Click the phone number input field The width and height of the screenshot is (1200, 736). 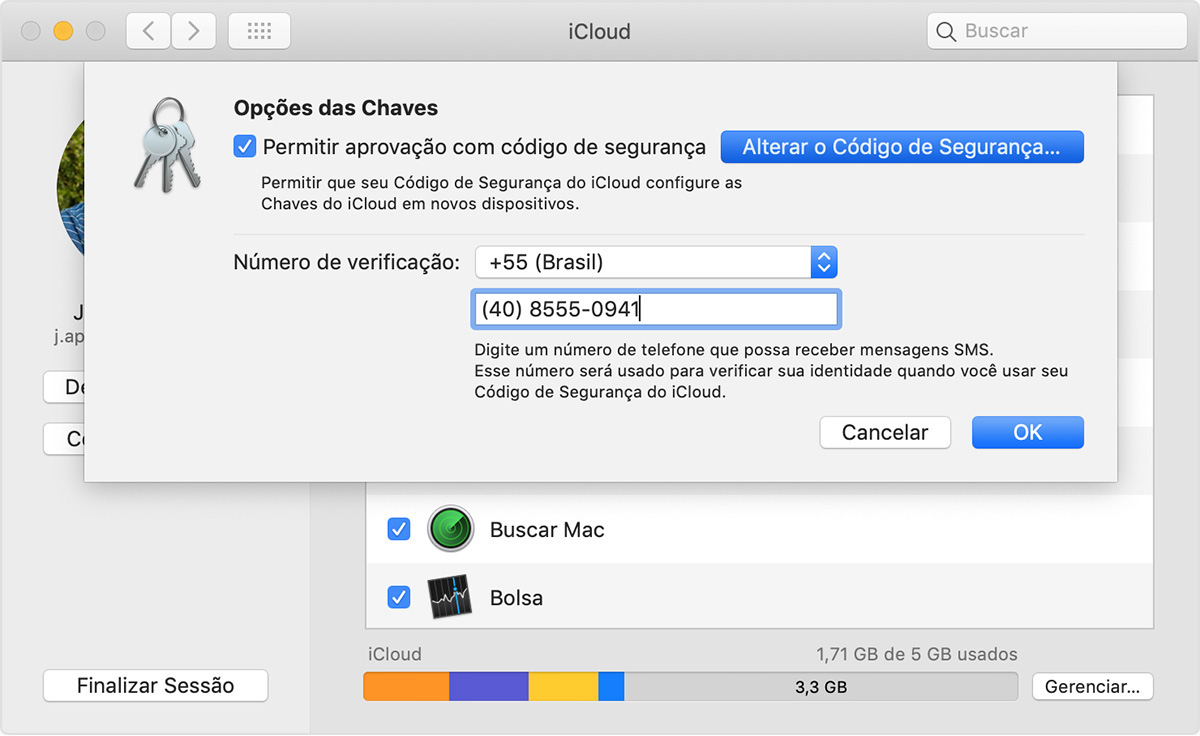(x=656, y=309)
